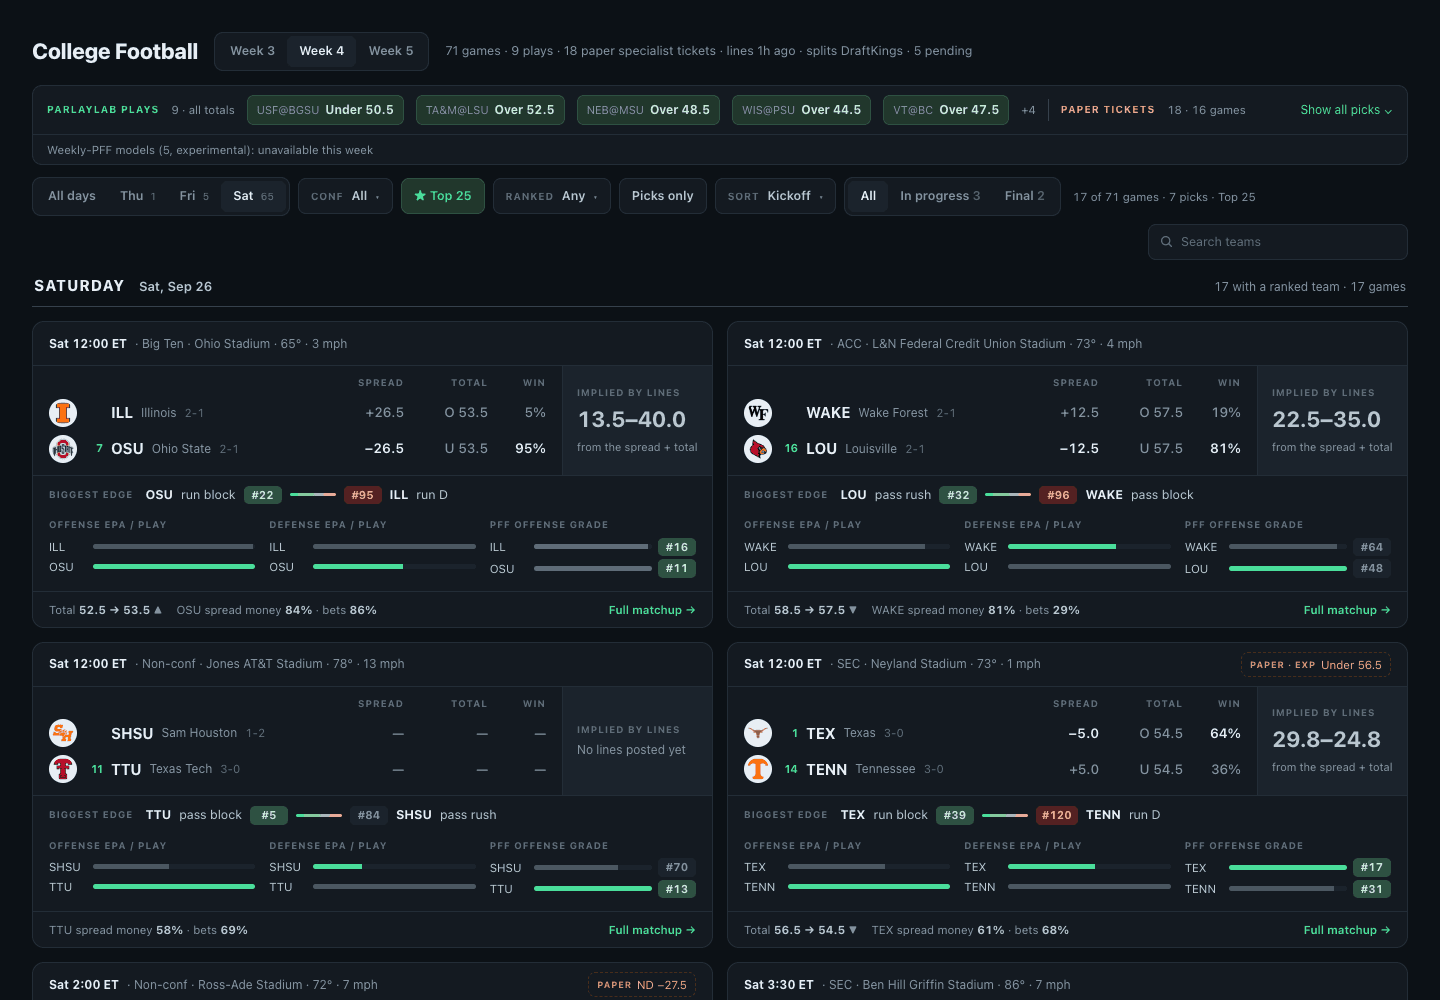This screenshot has width=1440, height=1000.
Task: Click the WAKE defense EPA bar
Action: pos(1089,547)
